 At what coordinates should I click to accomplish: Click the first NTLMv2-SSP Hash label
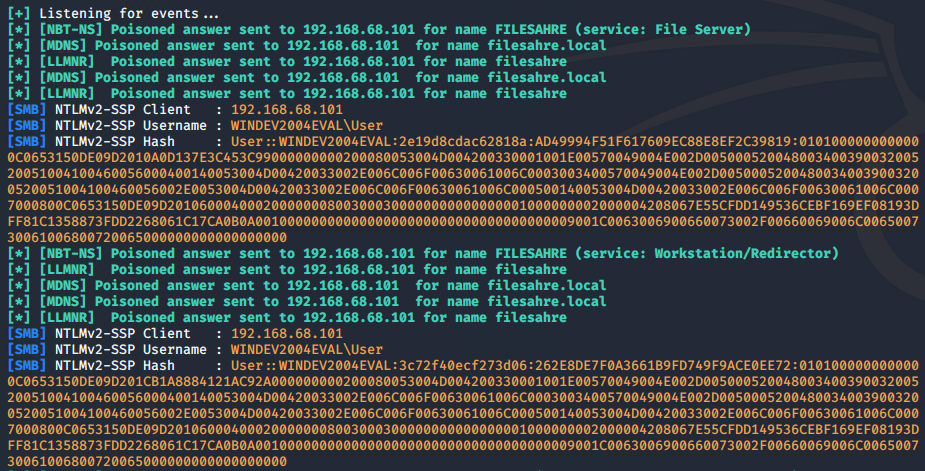tap(115, 142)
